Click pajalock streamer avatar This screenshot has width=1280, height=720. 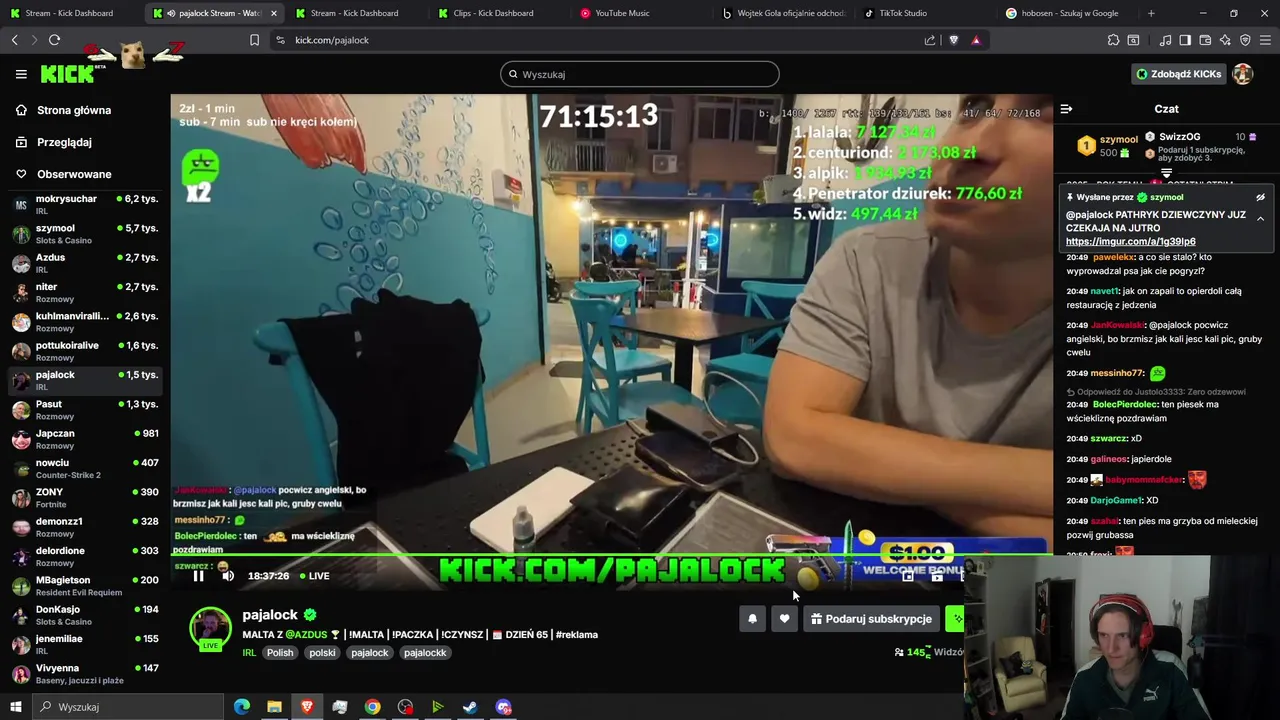[x=210, y=627]
